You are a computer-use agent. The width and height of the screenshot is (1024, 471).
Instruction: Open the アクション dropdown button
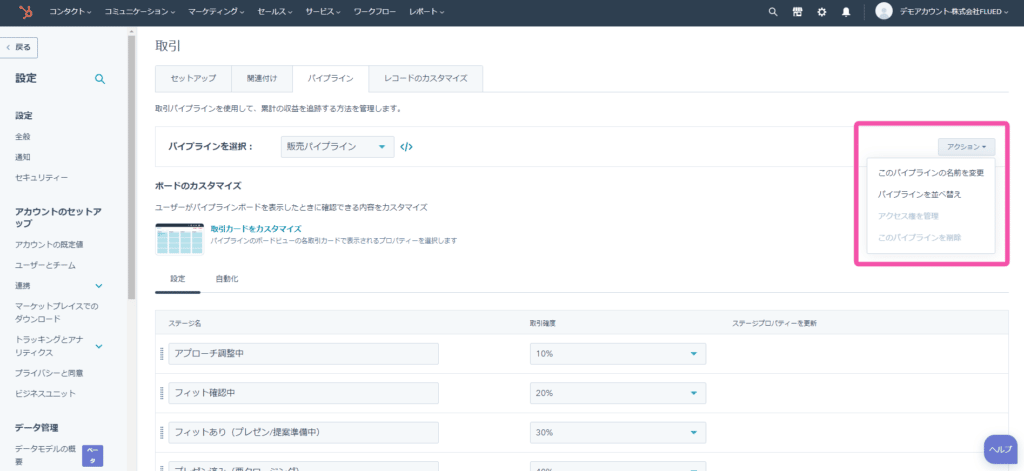[x=967, y=148]
